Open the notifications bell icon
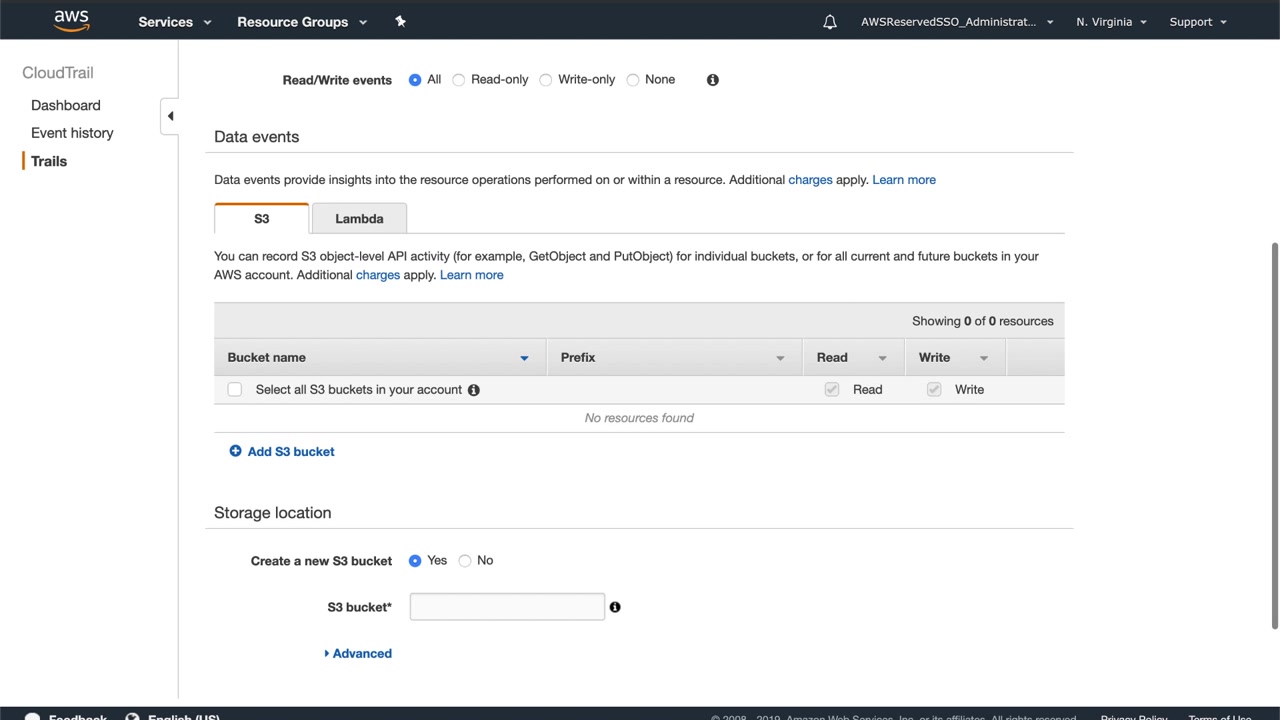Viewport: 1280px width, 720px height. (830, 22)
